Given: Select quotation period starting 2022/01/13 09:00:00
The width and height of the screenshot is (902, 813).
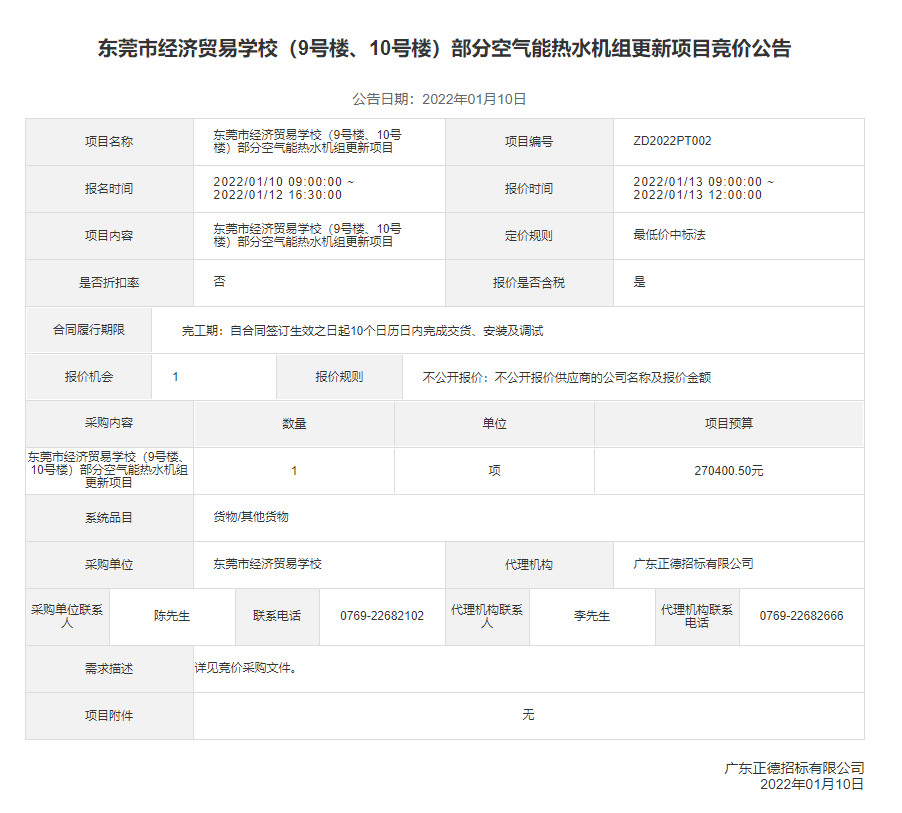Looking at the screenshot, I should coord(704,189).
